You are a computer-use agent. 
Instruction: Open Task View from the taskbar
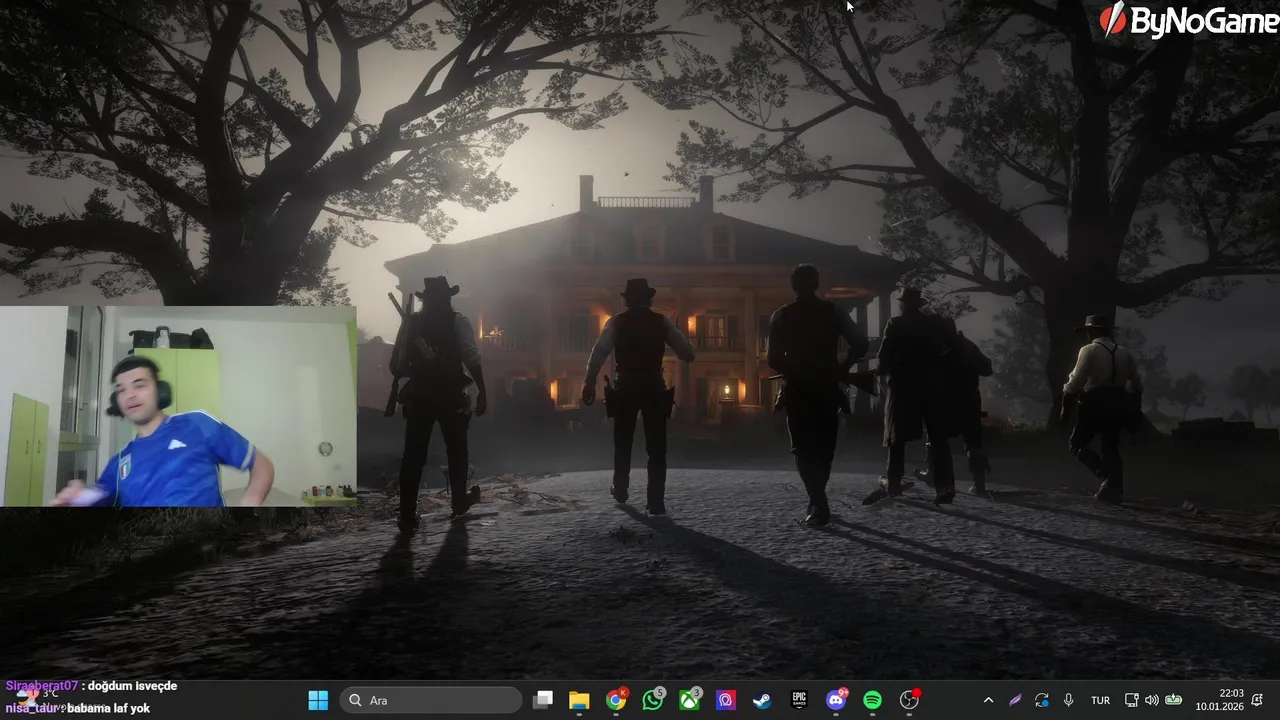pyautogui.click(x=543, y=700)
